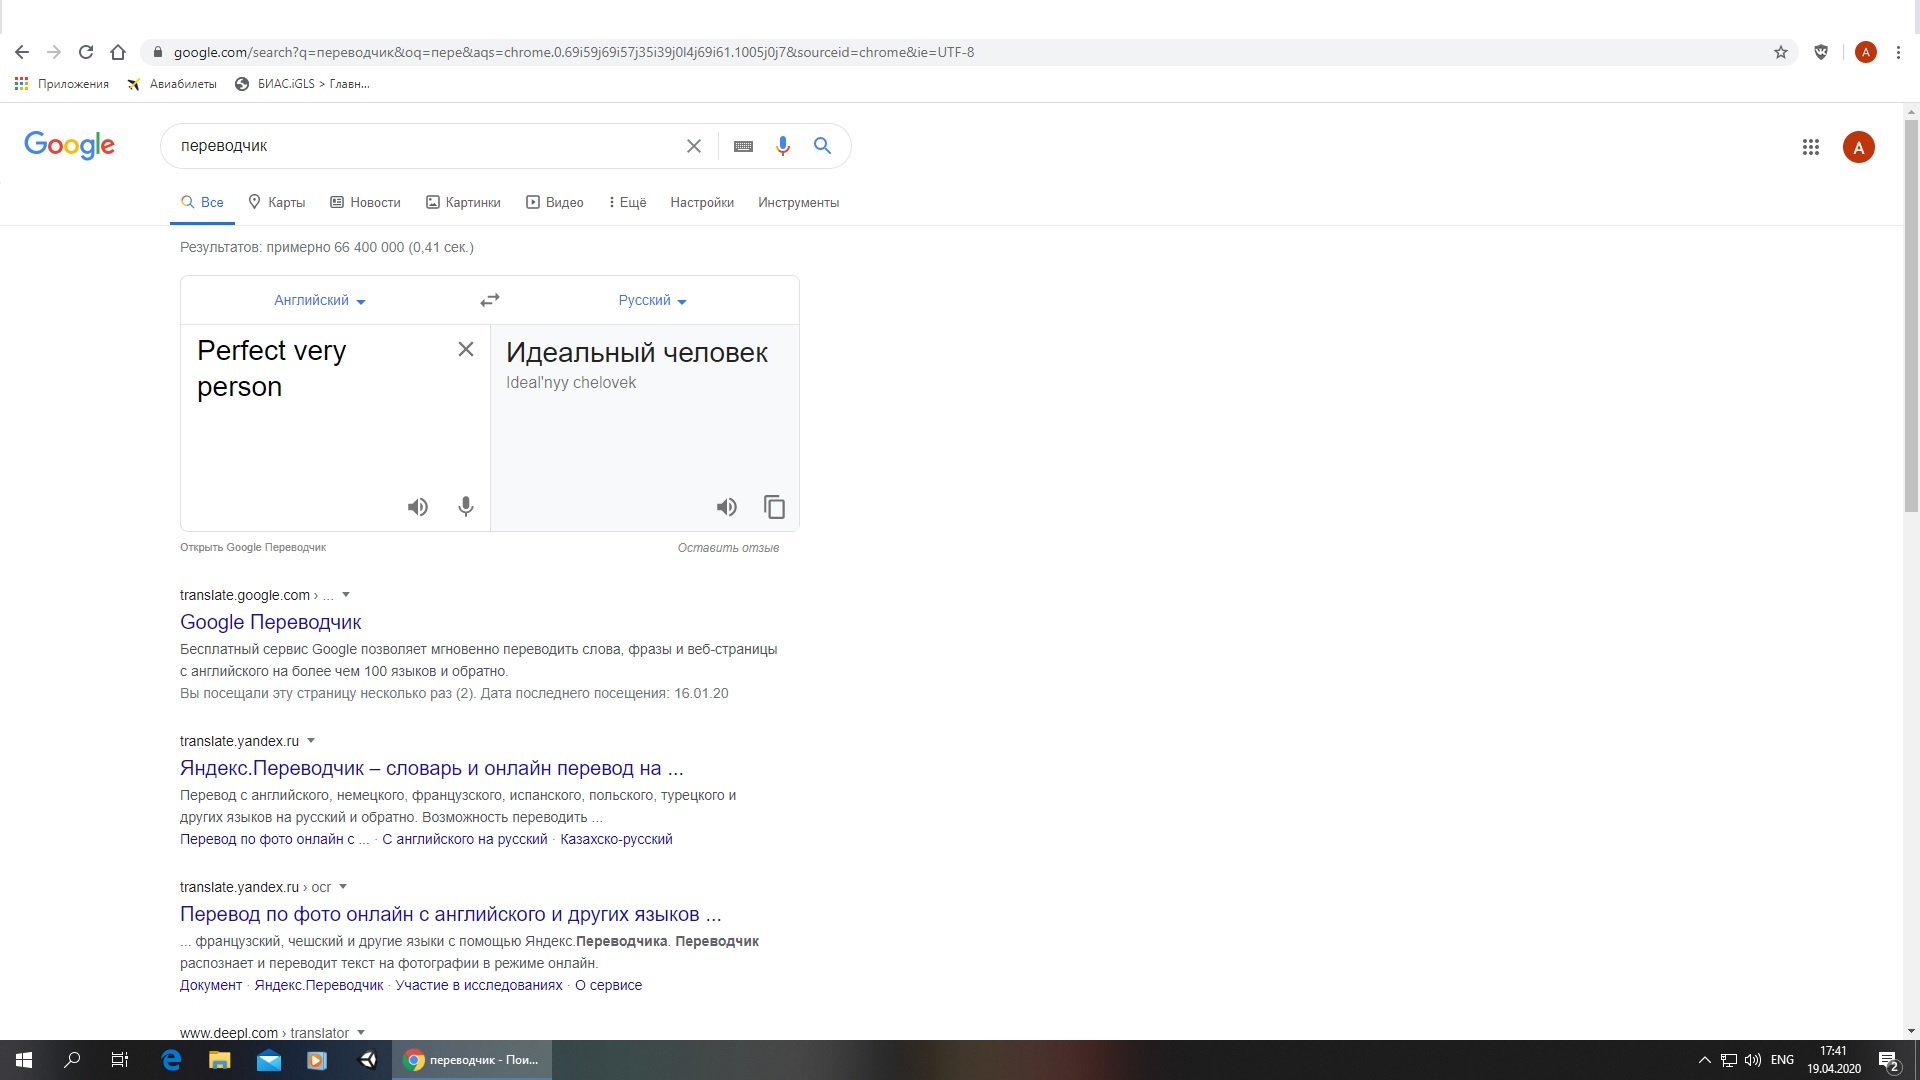This screenshot has width=1920, height=1080.
Task: Switch to Карты tab
Action: point(277,202)
